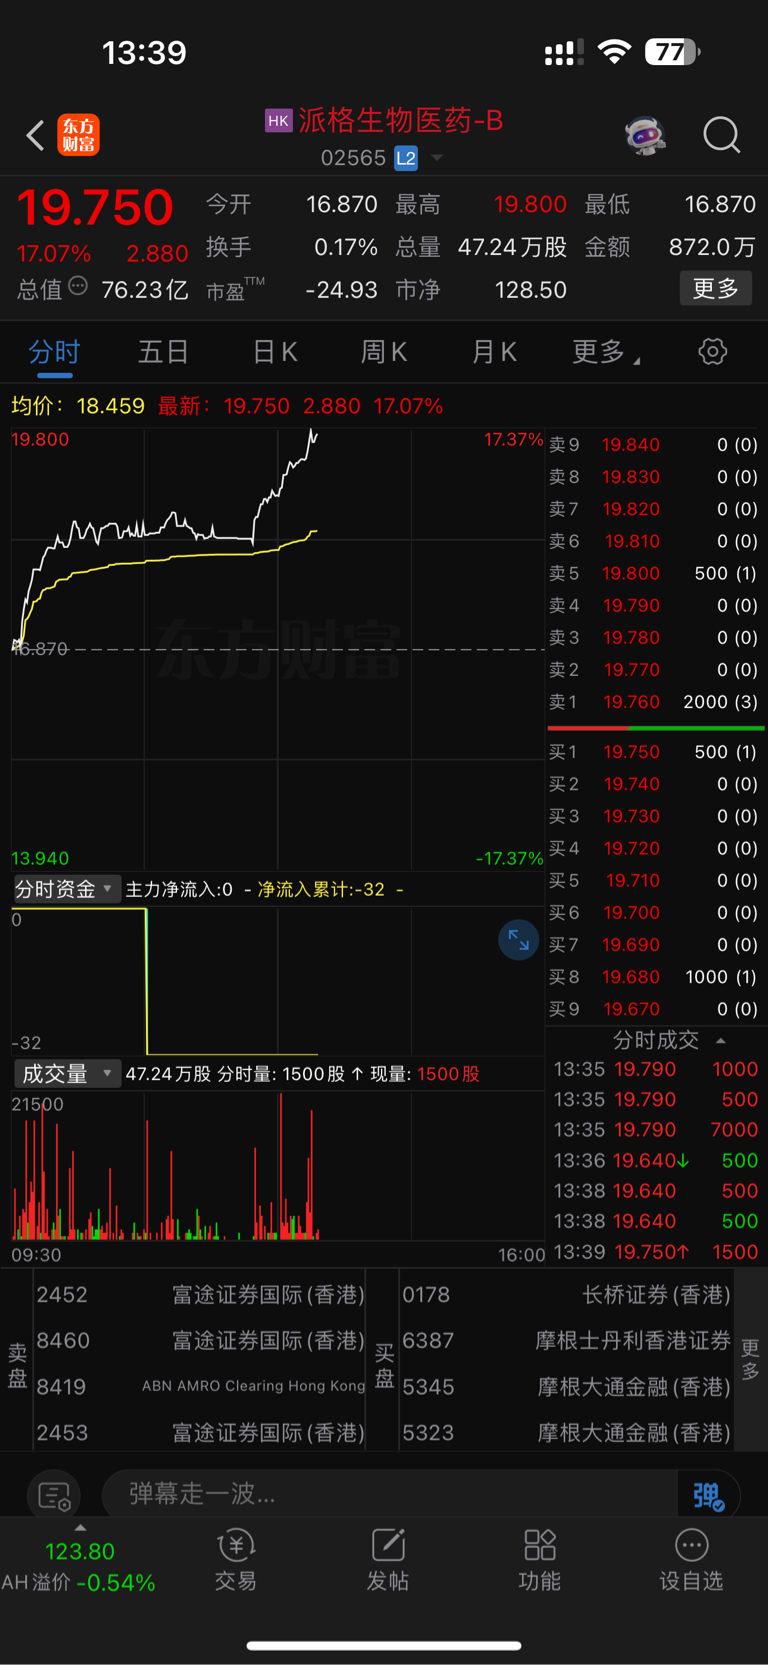
Task: Select 卖1 row at 19.760
Action: 654,702
